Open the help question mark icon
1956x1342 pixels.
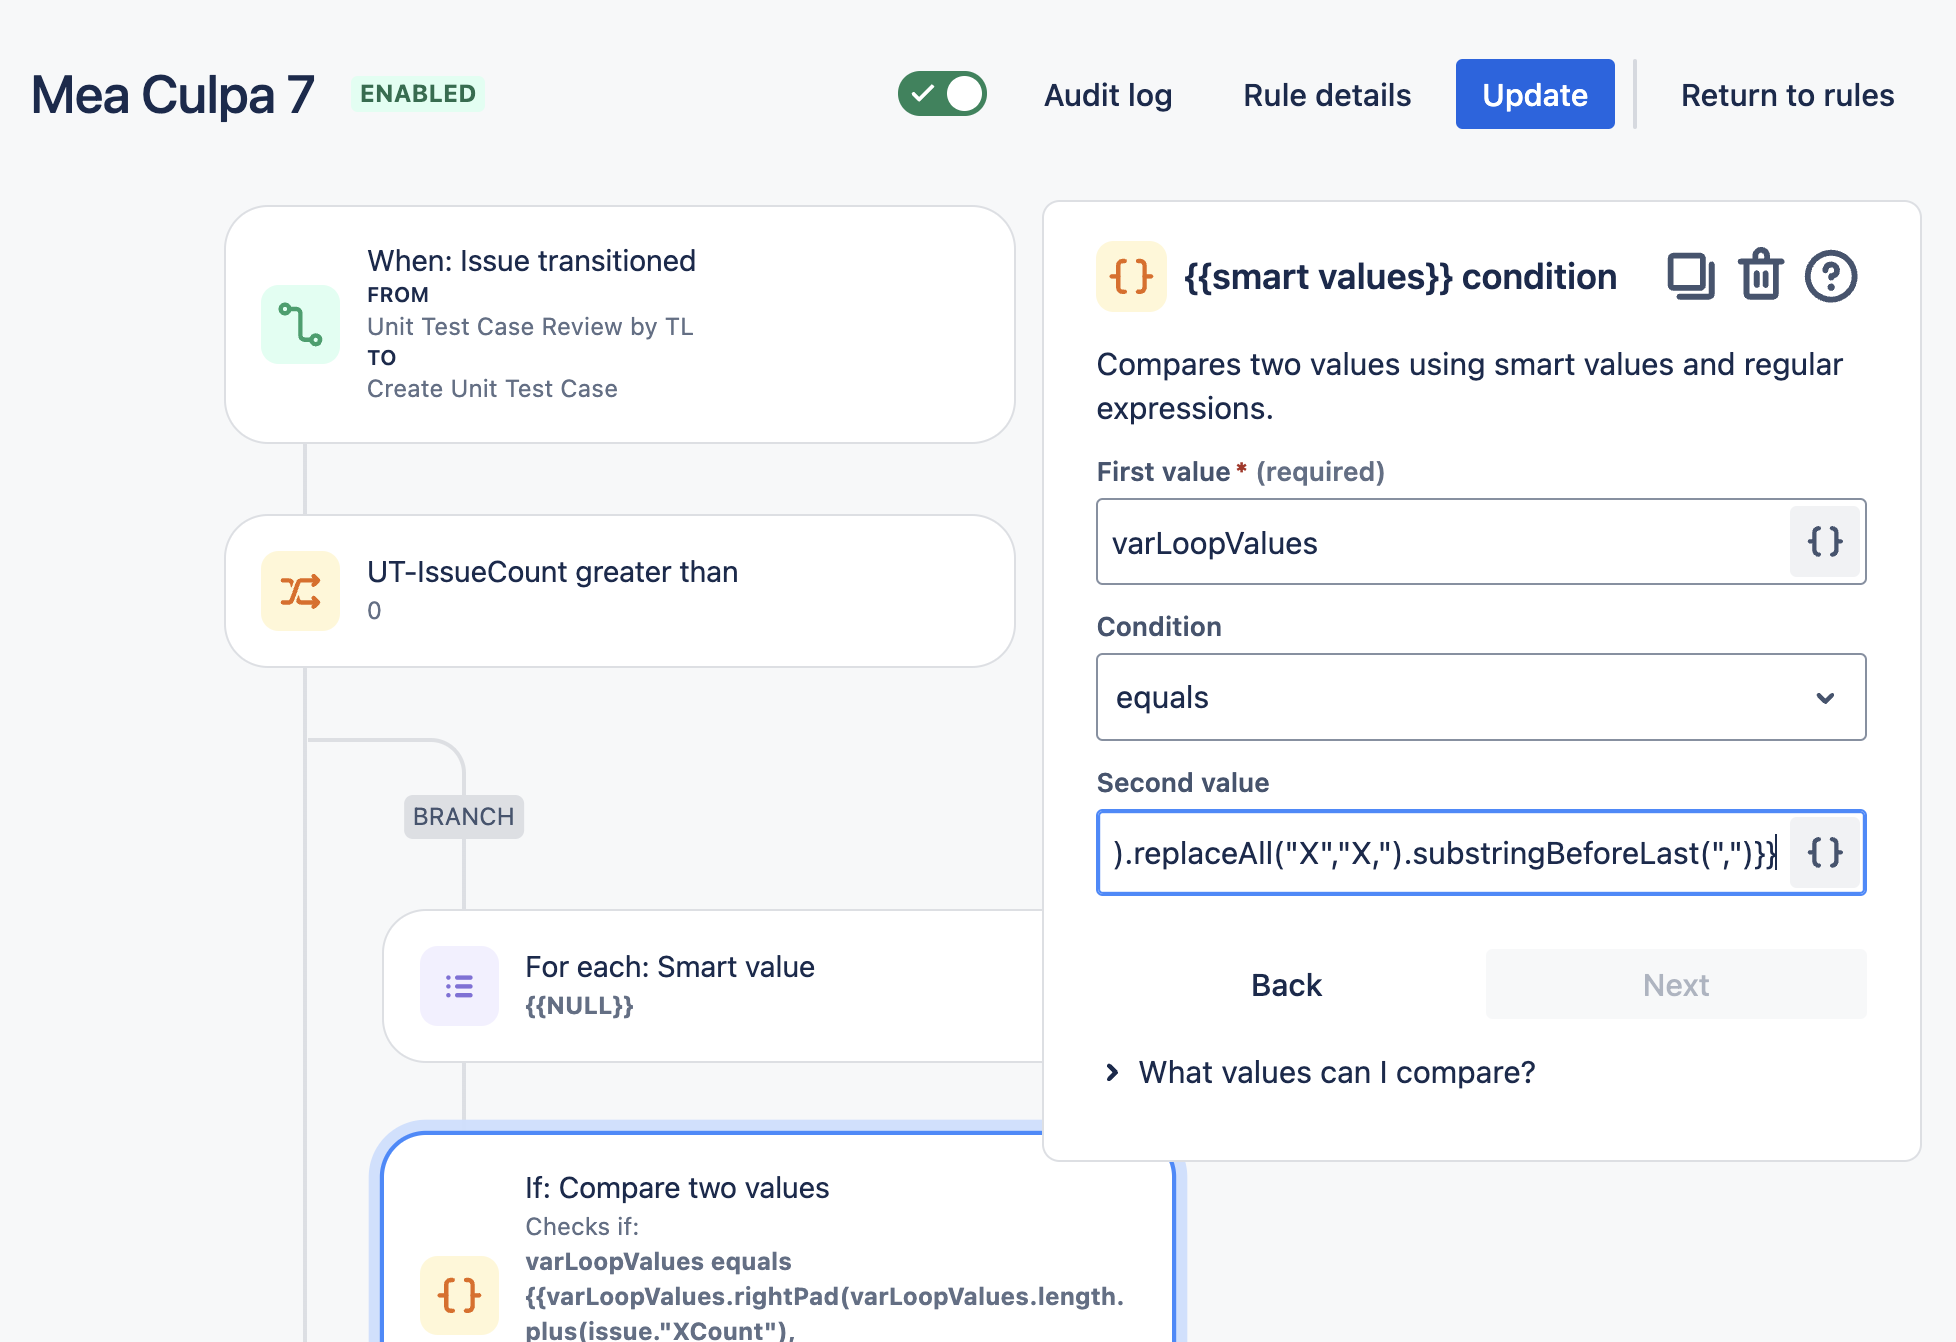pos(1831,276)
